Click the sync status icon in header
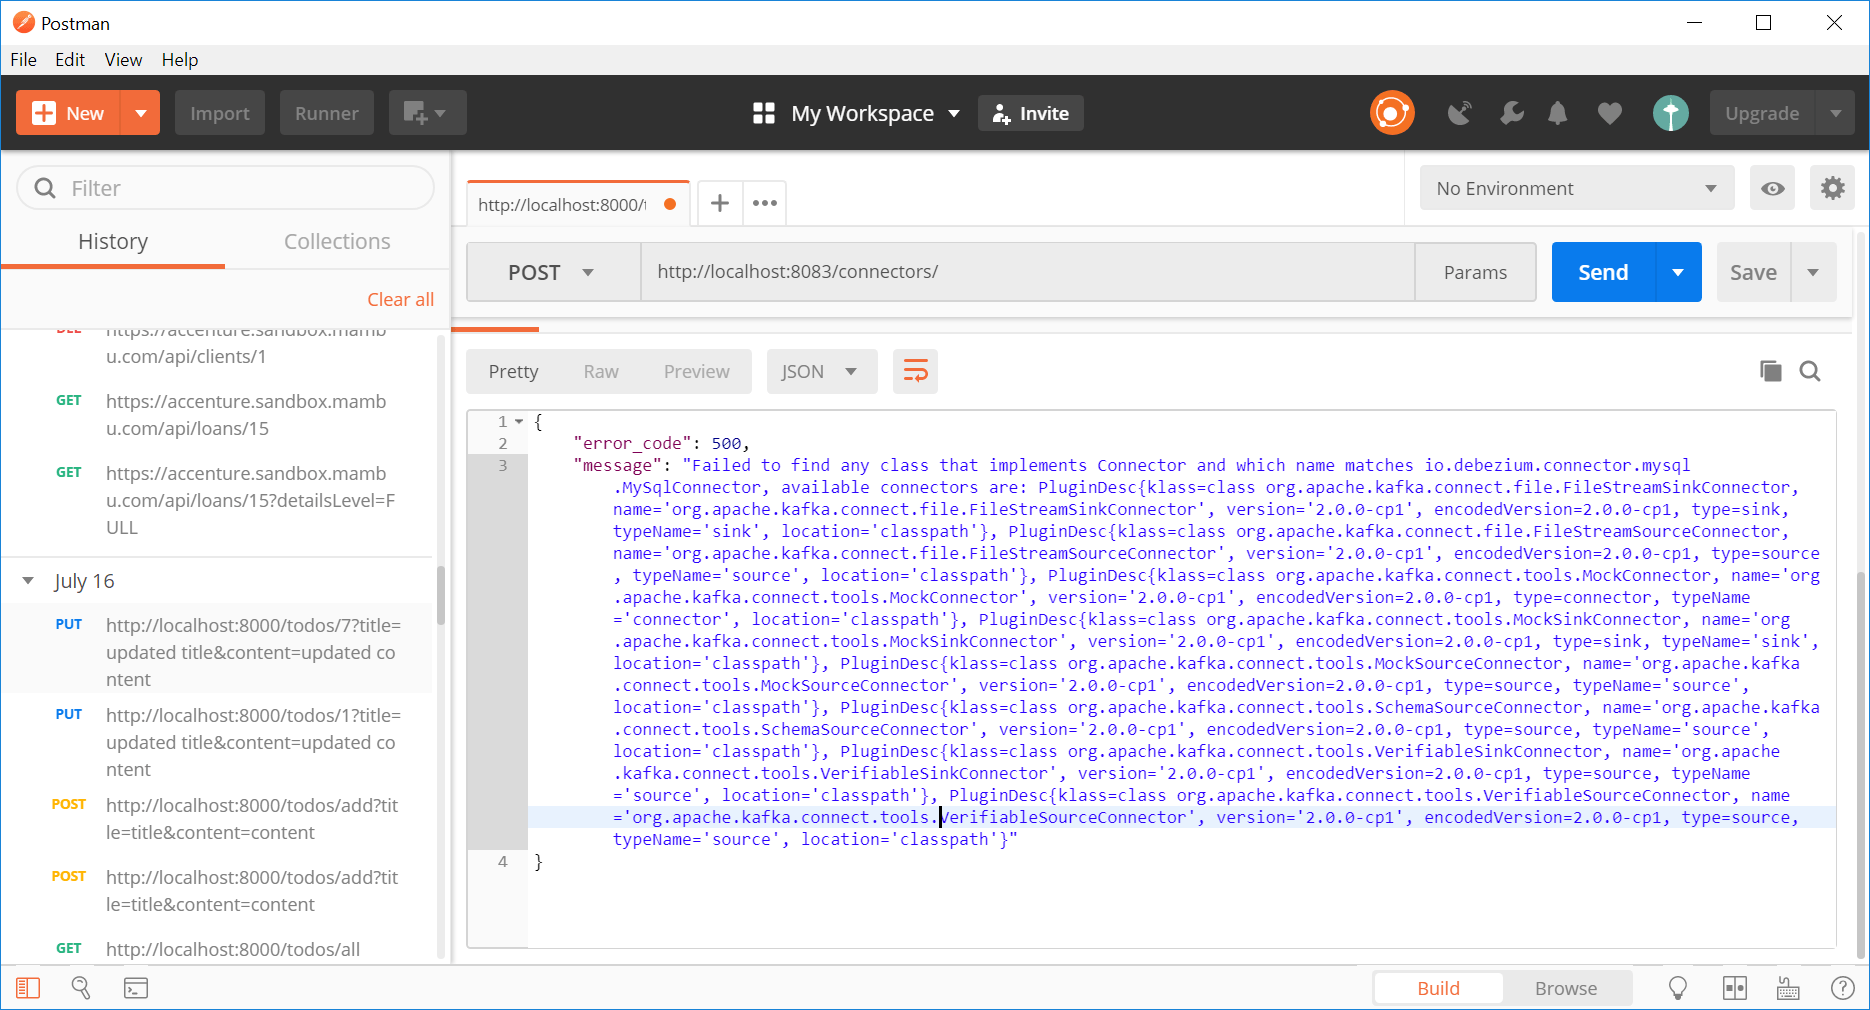1870x1010 pixels. pos(1392,113)
